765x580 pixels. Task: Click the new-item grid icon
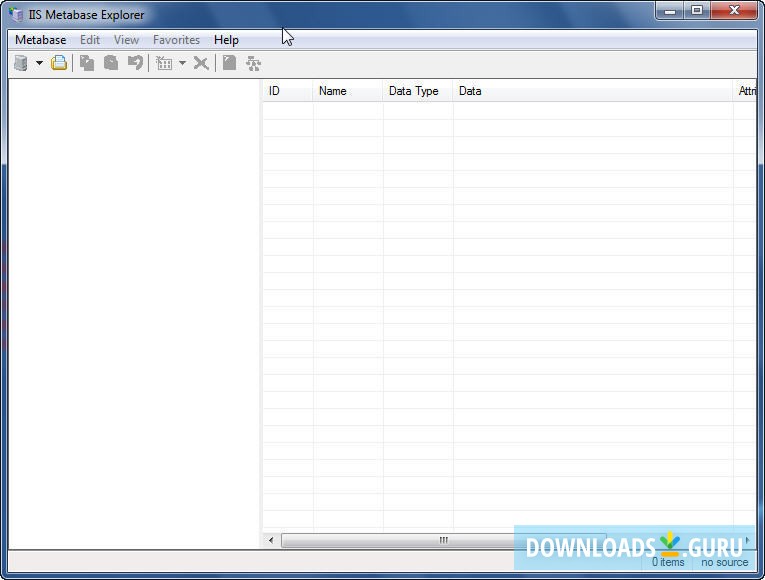click(164, 63)
